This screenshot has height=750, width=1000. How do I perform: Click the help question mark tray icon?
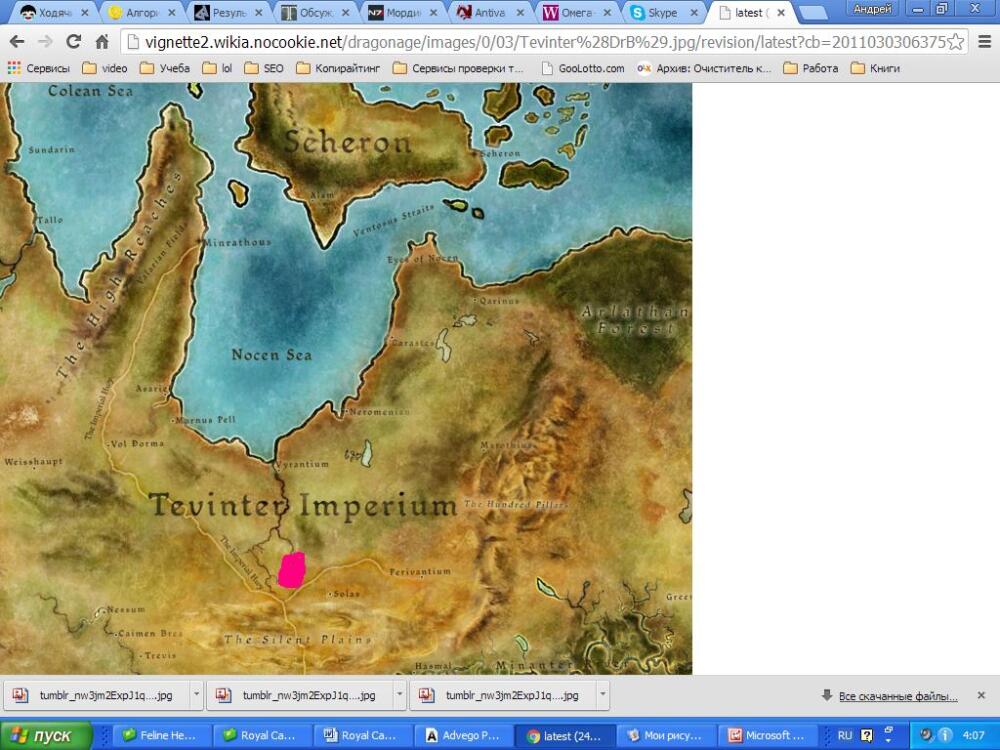[x=867, y=735]
